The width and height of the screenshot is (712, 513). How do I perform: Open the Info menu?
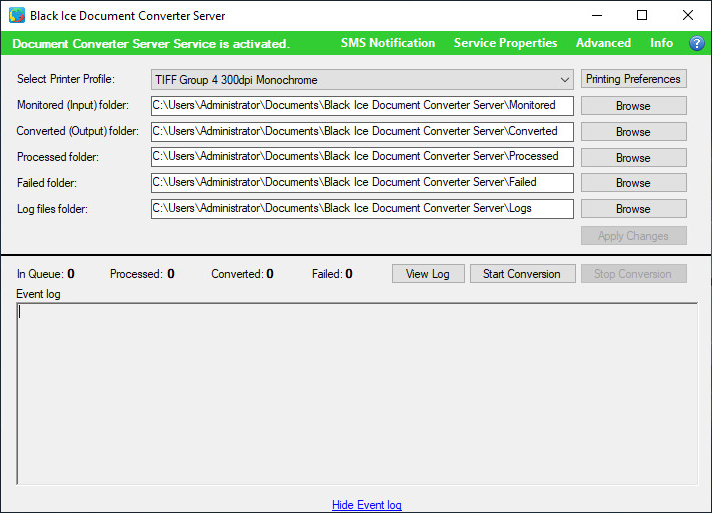pos(661,43)
